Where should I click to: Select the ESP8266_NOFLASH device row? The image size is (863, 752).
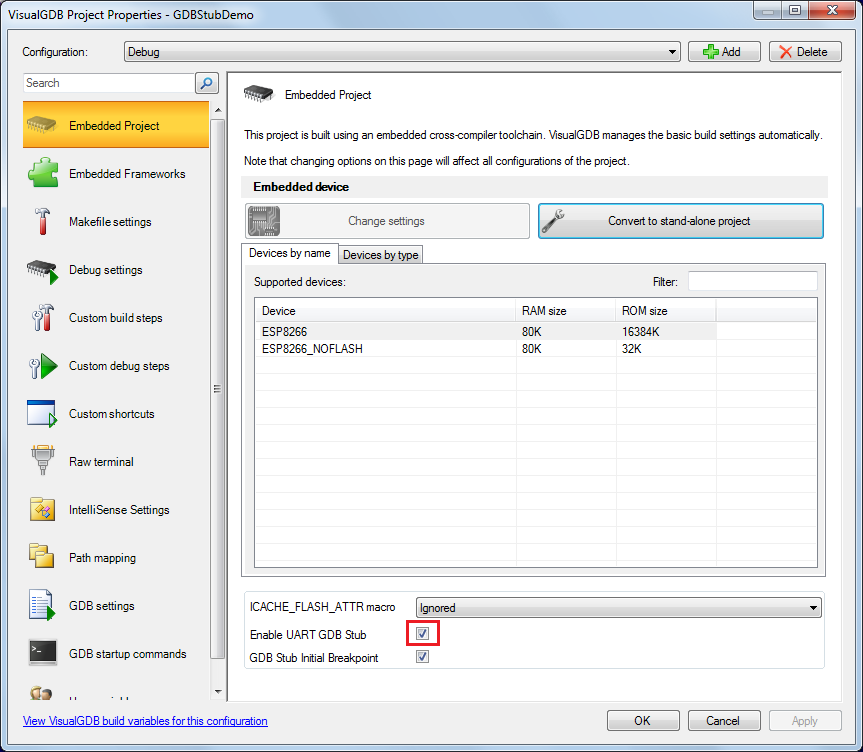coord(485,348)
